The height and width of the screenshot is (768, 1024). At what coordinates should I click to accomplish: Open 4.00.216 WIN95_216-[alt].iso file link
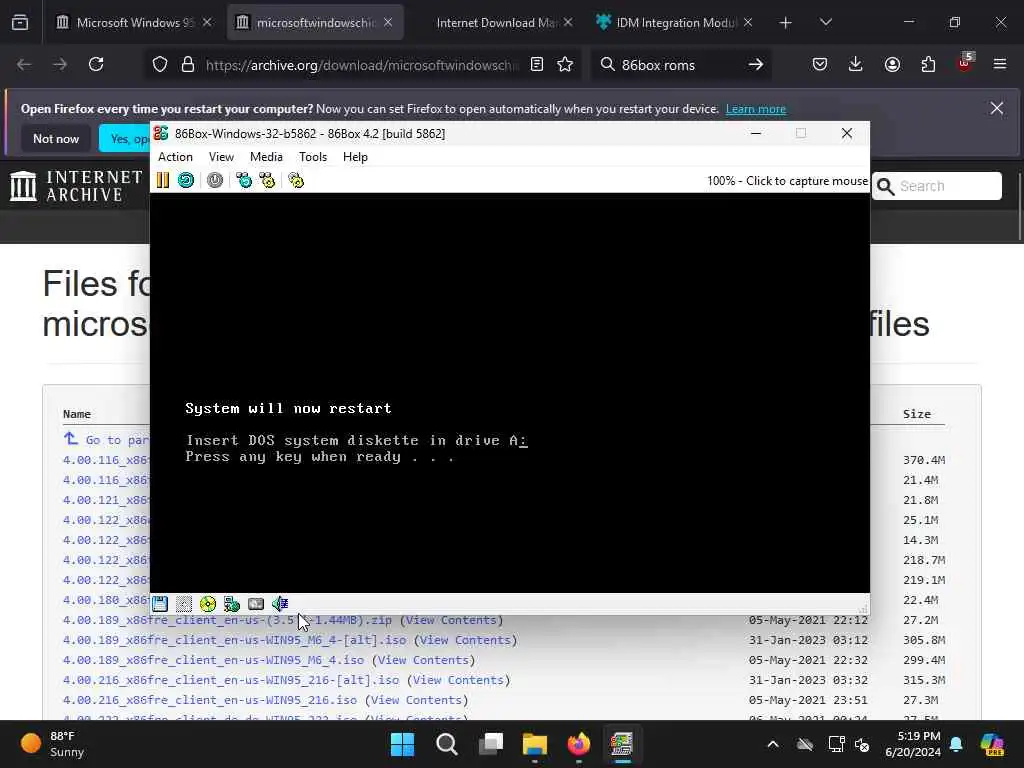[231, 680]
